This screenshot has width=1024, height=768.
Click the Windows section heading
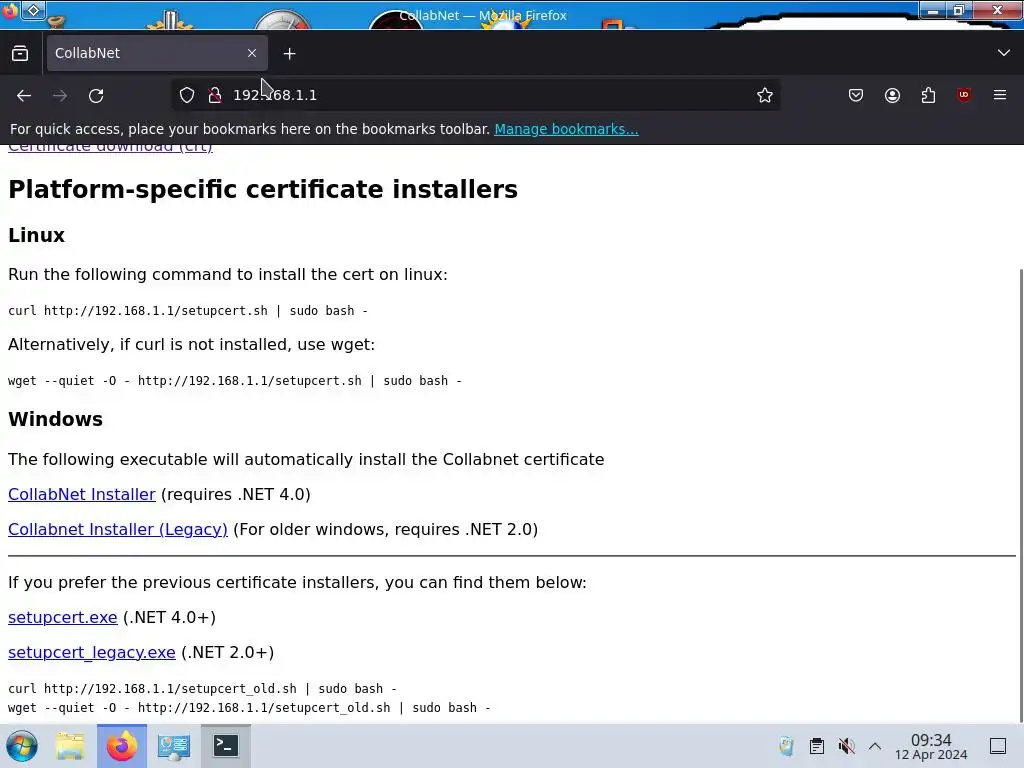pyautogui.click(x=56, y=419)
